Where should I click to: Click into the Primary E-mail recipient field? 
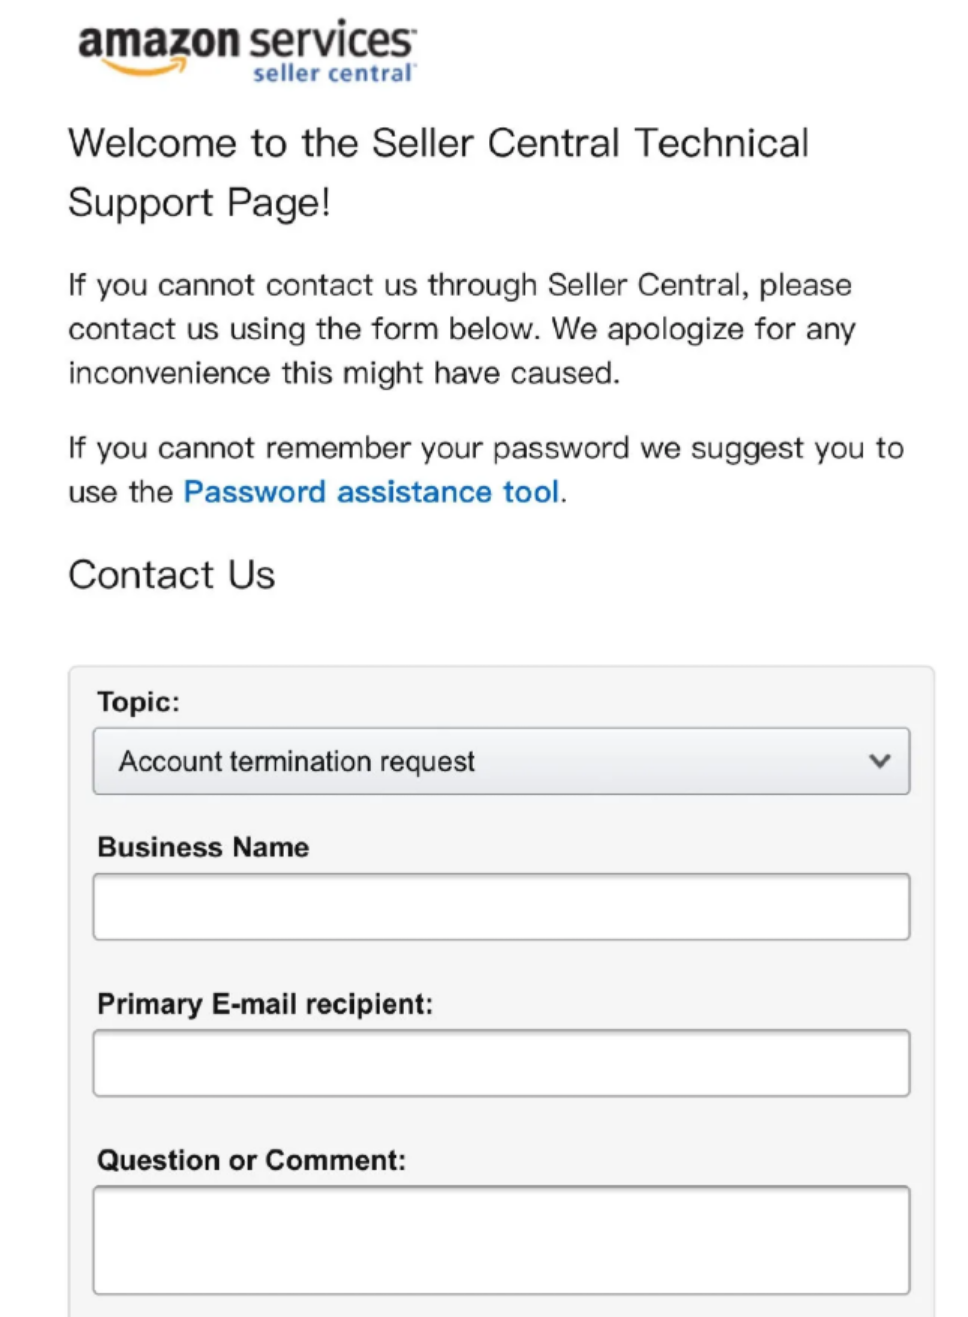tap(500, 1063)
